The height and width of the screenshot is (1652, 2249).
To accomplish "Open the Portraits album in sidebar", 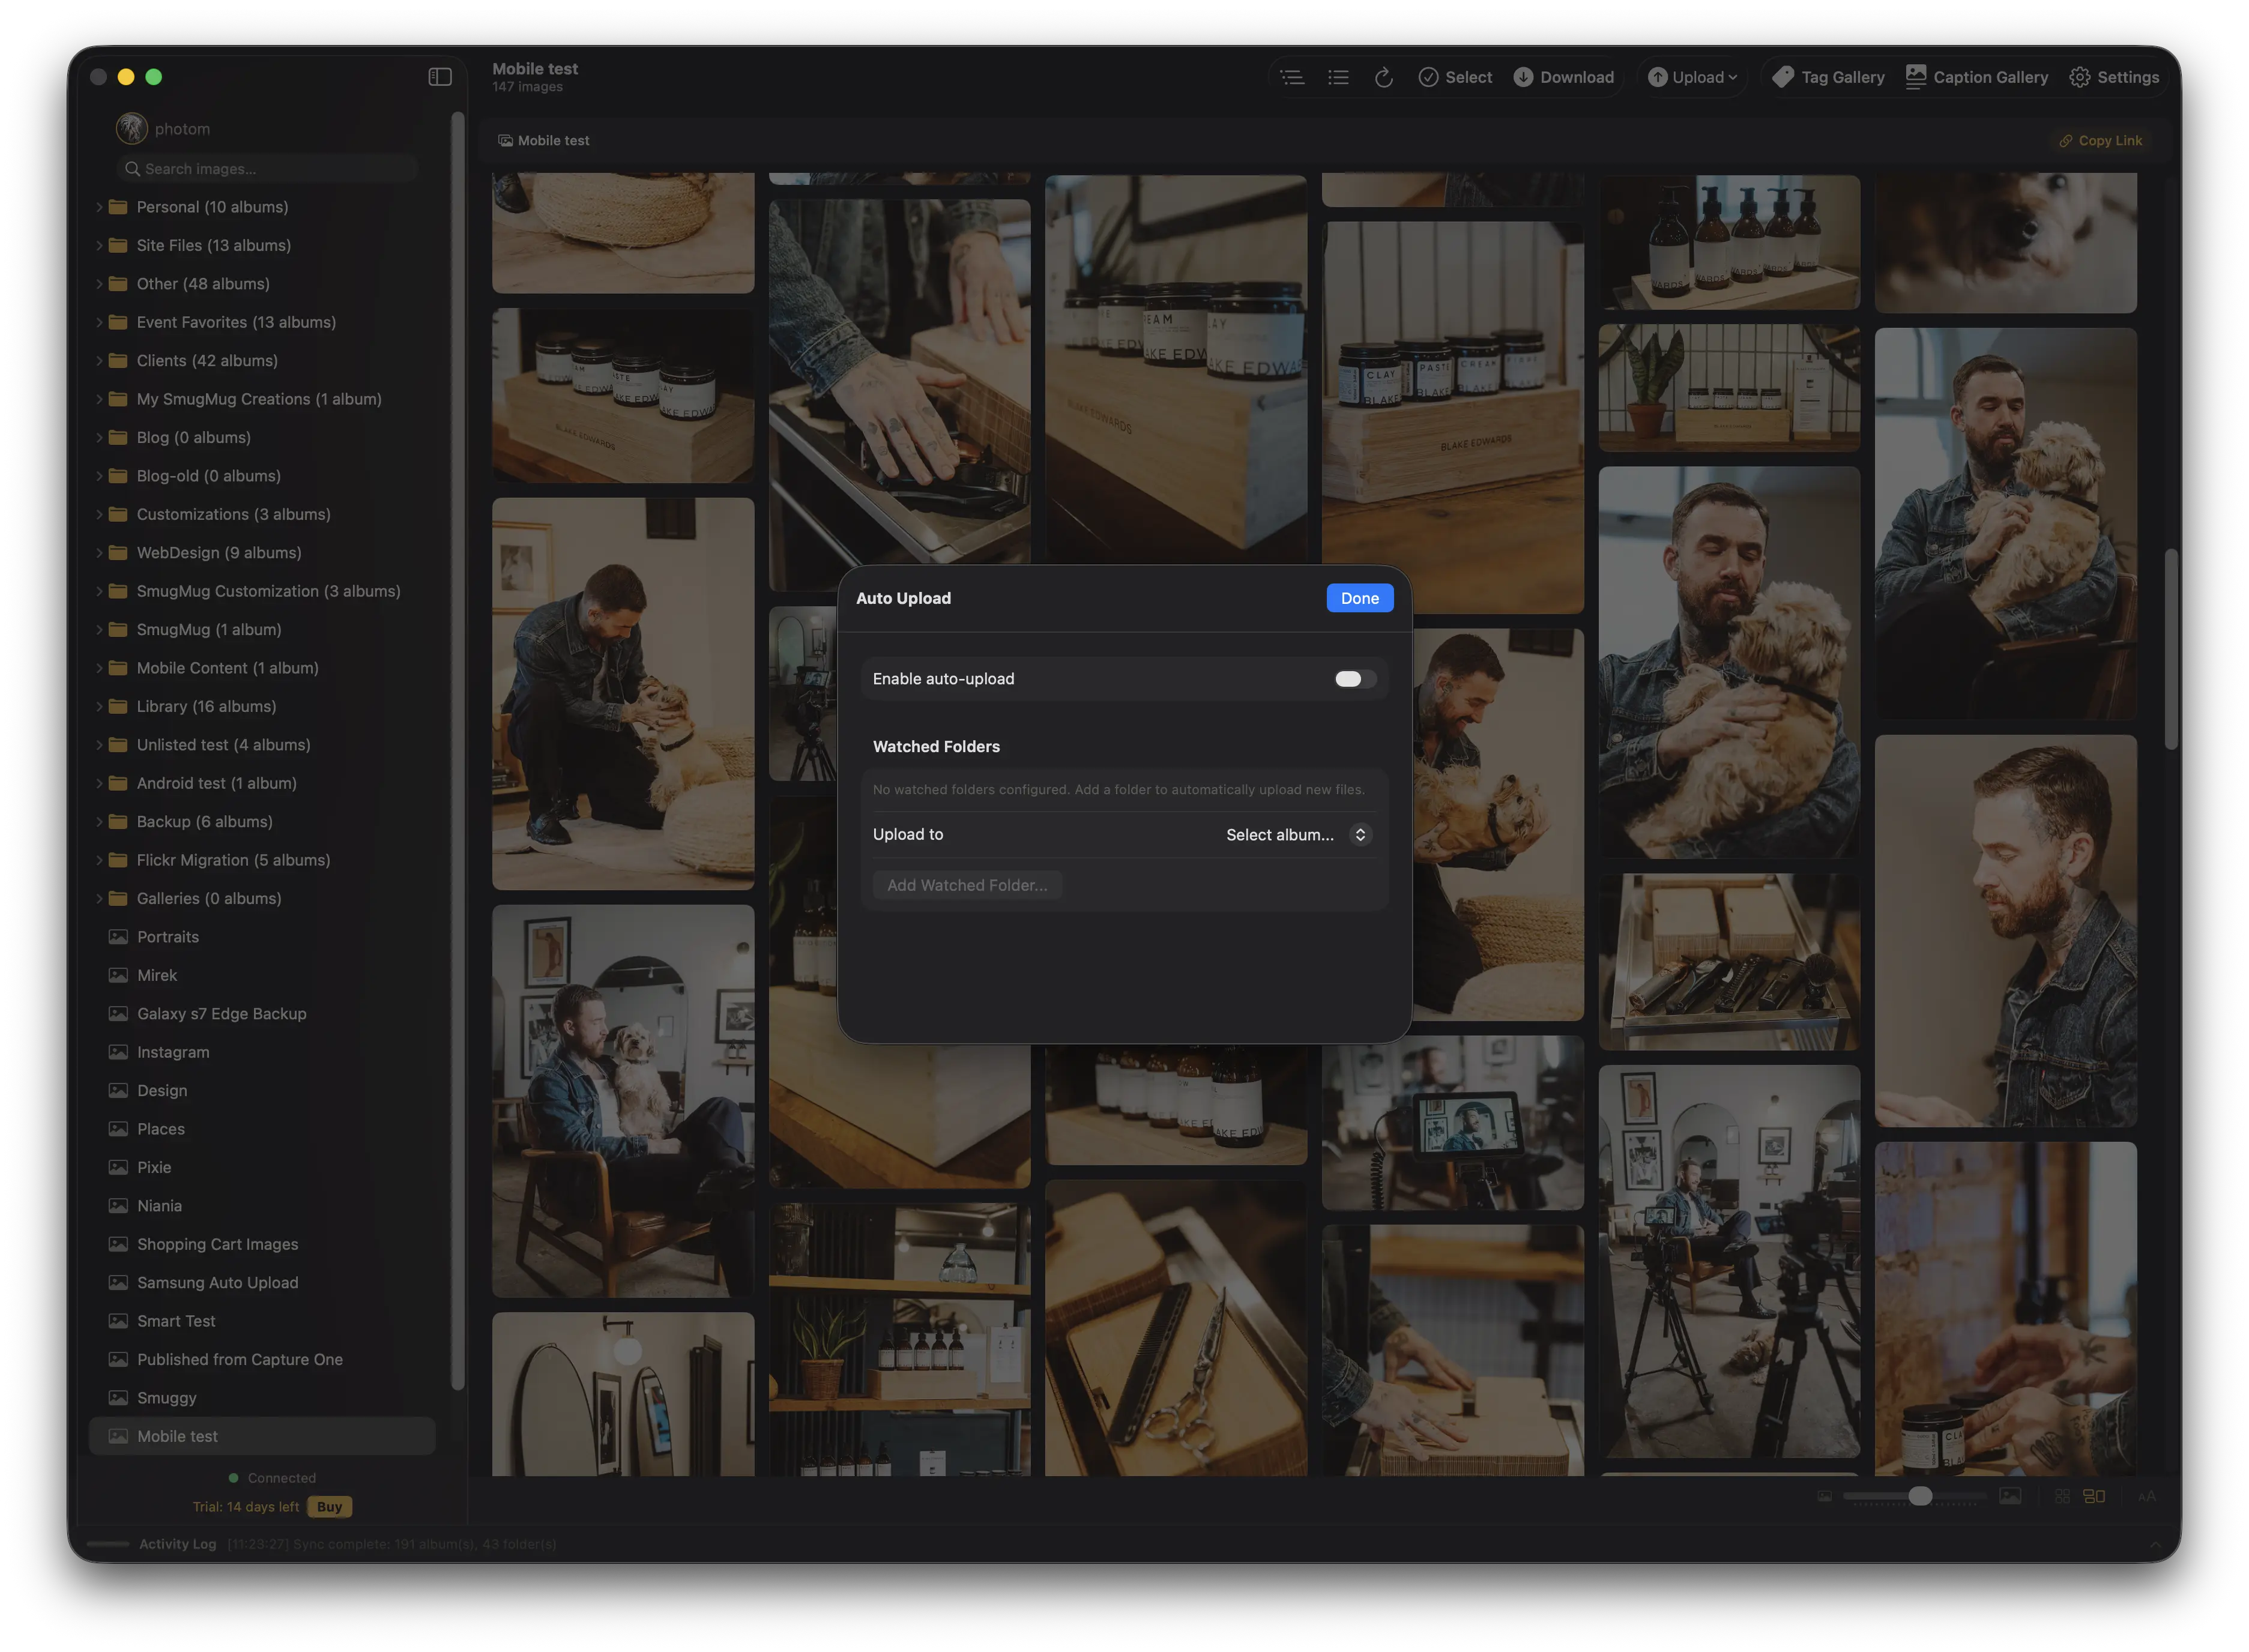I will (x=168, y=937).
